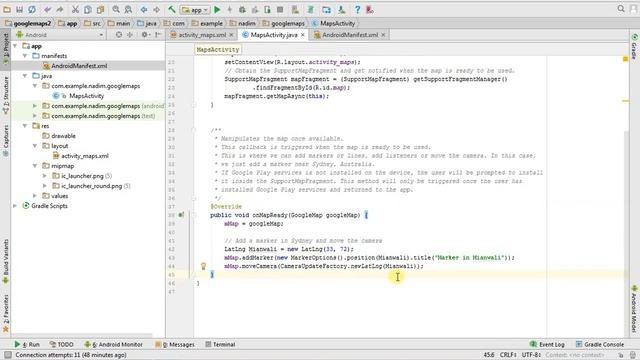Open the Gradle Console
This screenshot has height=360, width=640.
pyautogui.click(x=600, y=344)
